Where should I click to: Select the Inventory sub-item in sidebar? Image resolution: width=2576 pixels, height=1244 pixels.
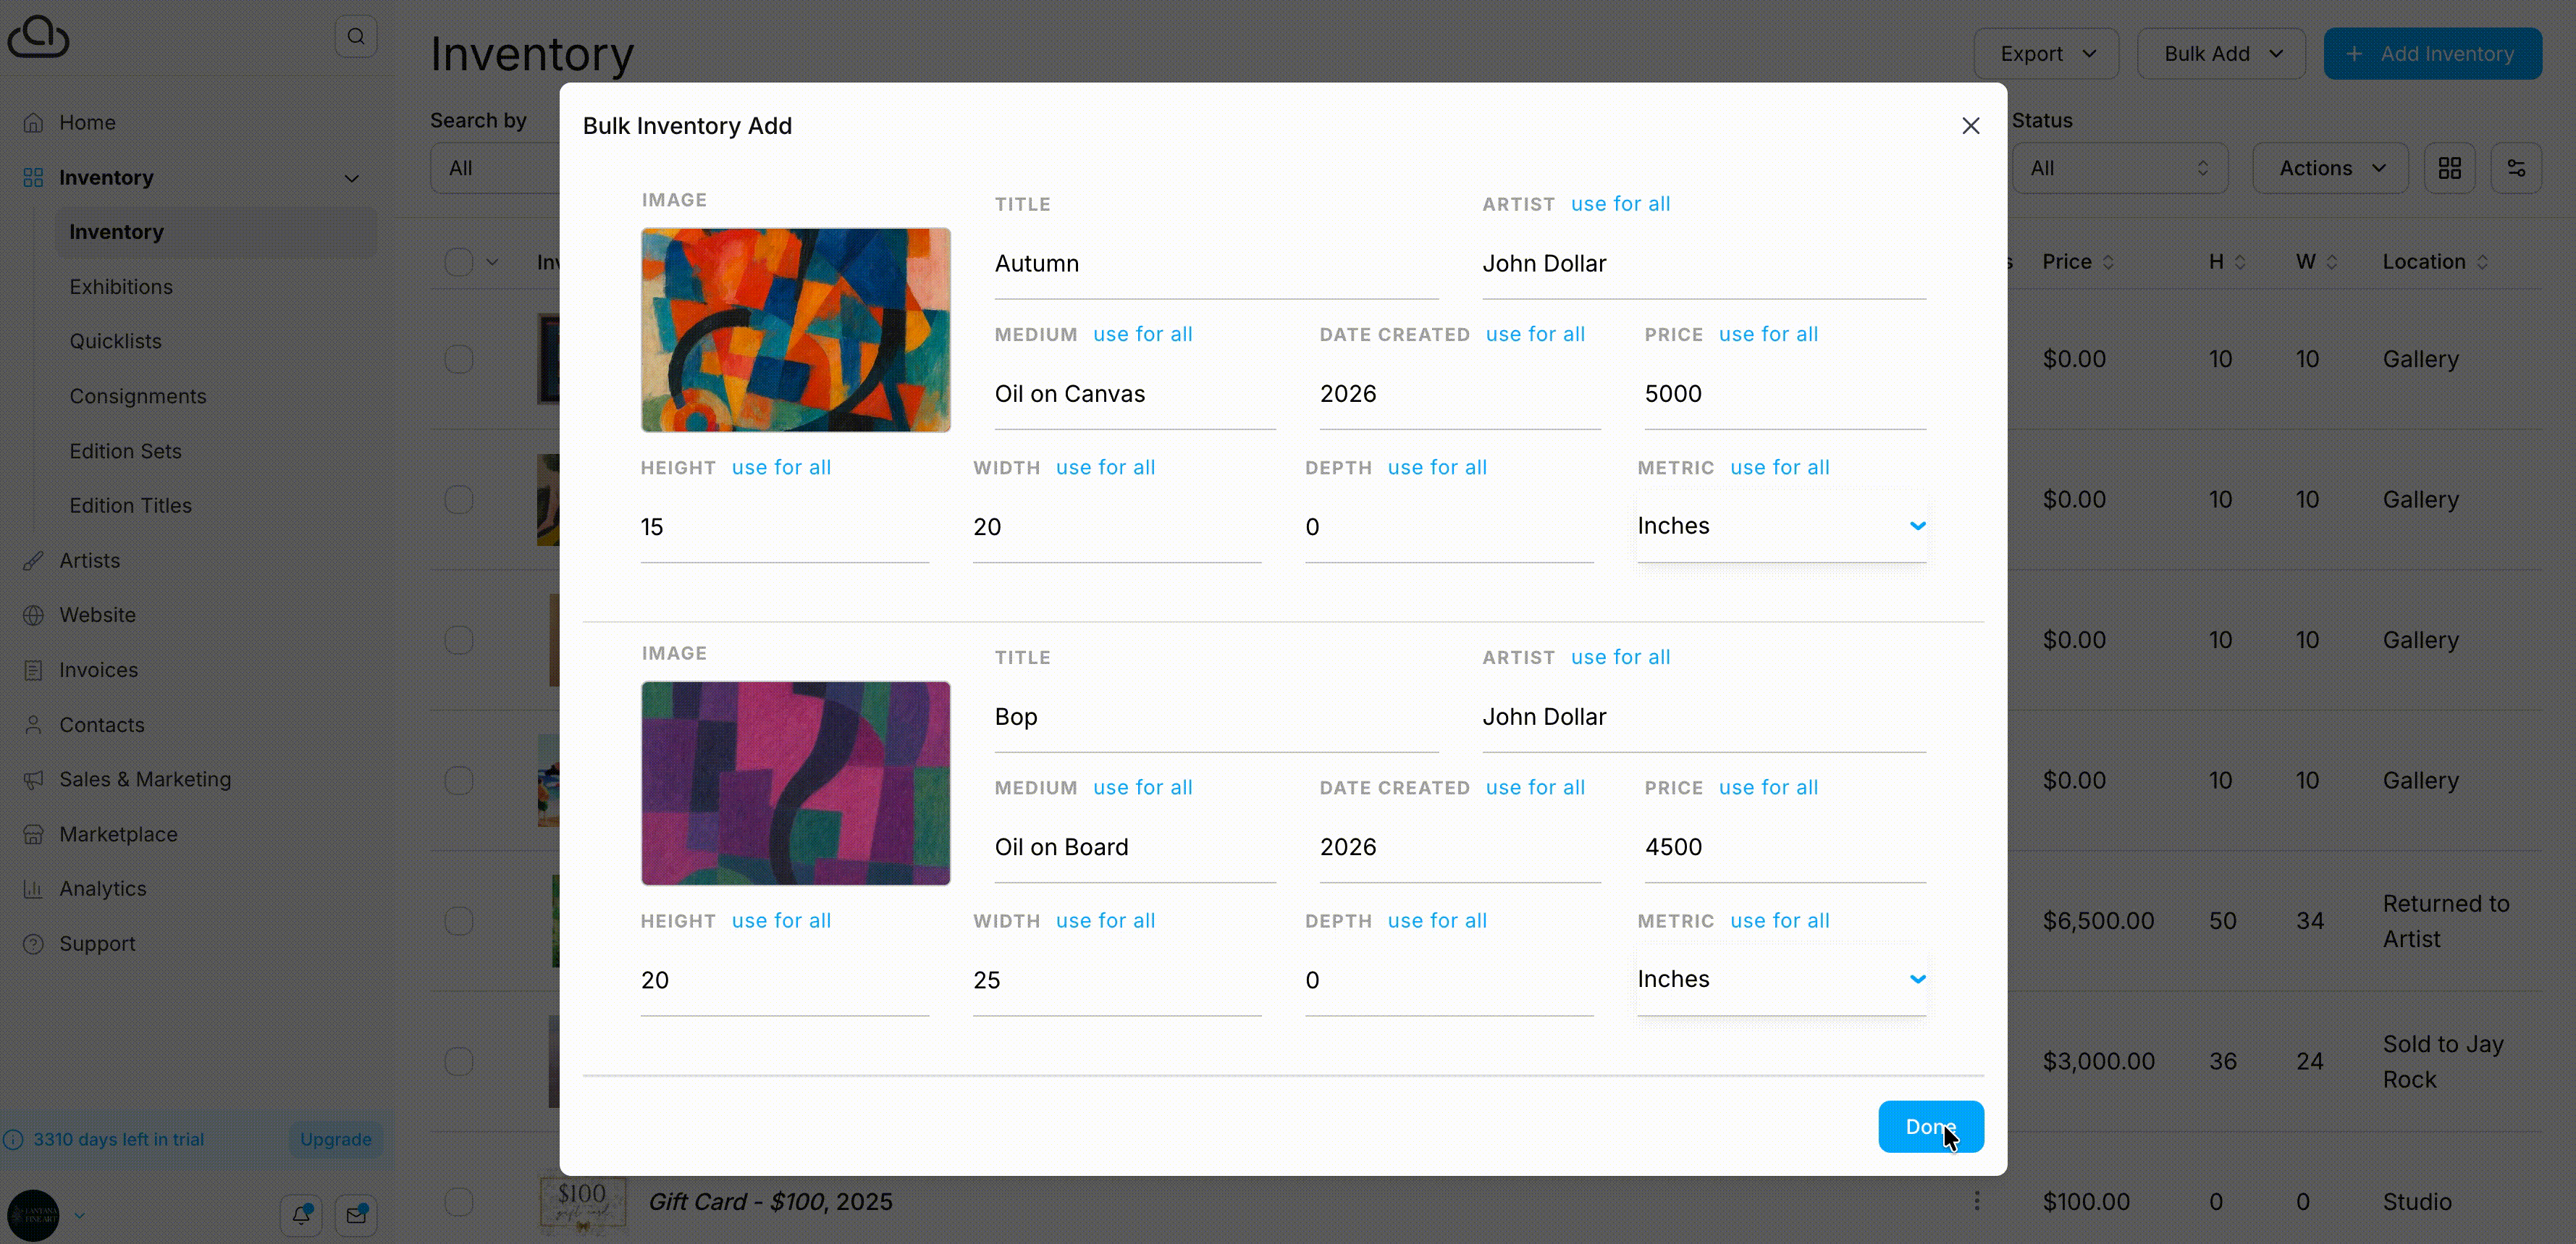point(216,232)
